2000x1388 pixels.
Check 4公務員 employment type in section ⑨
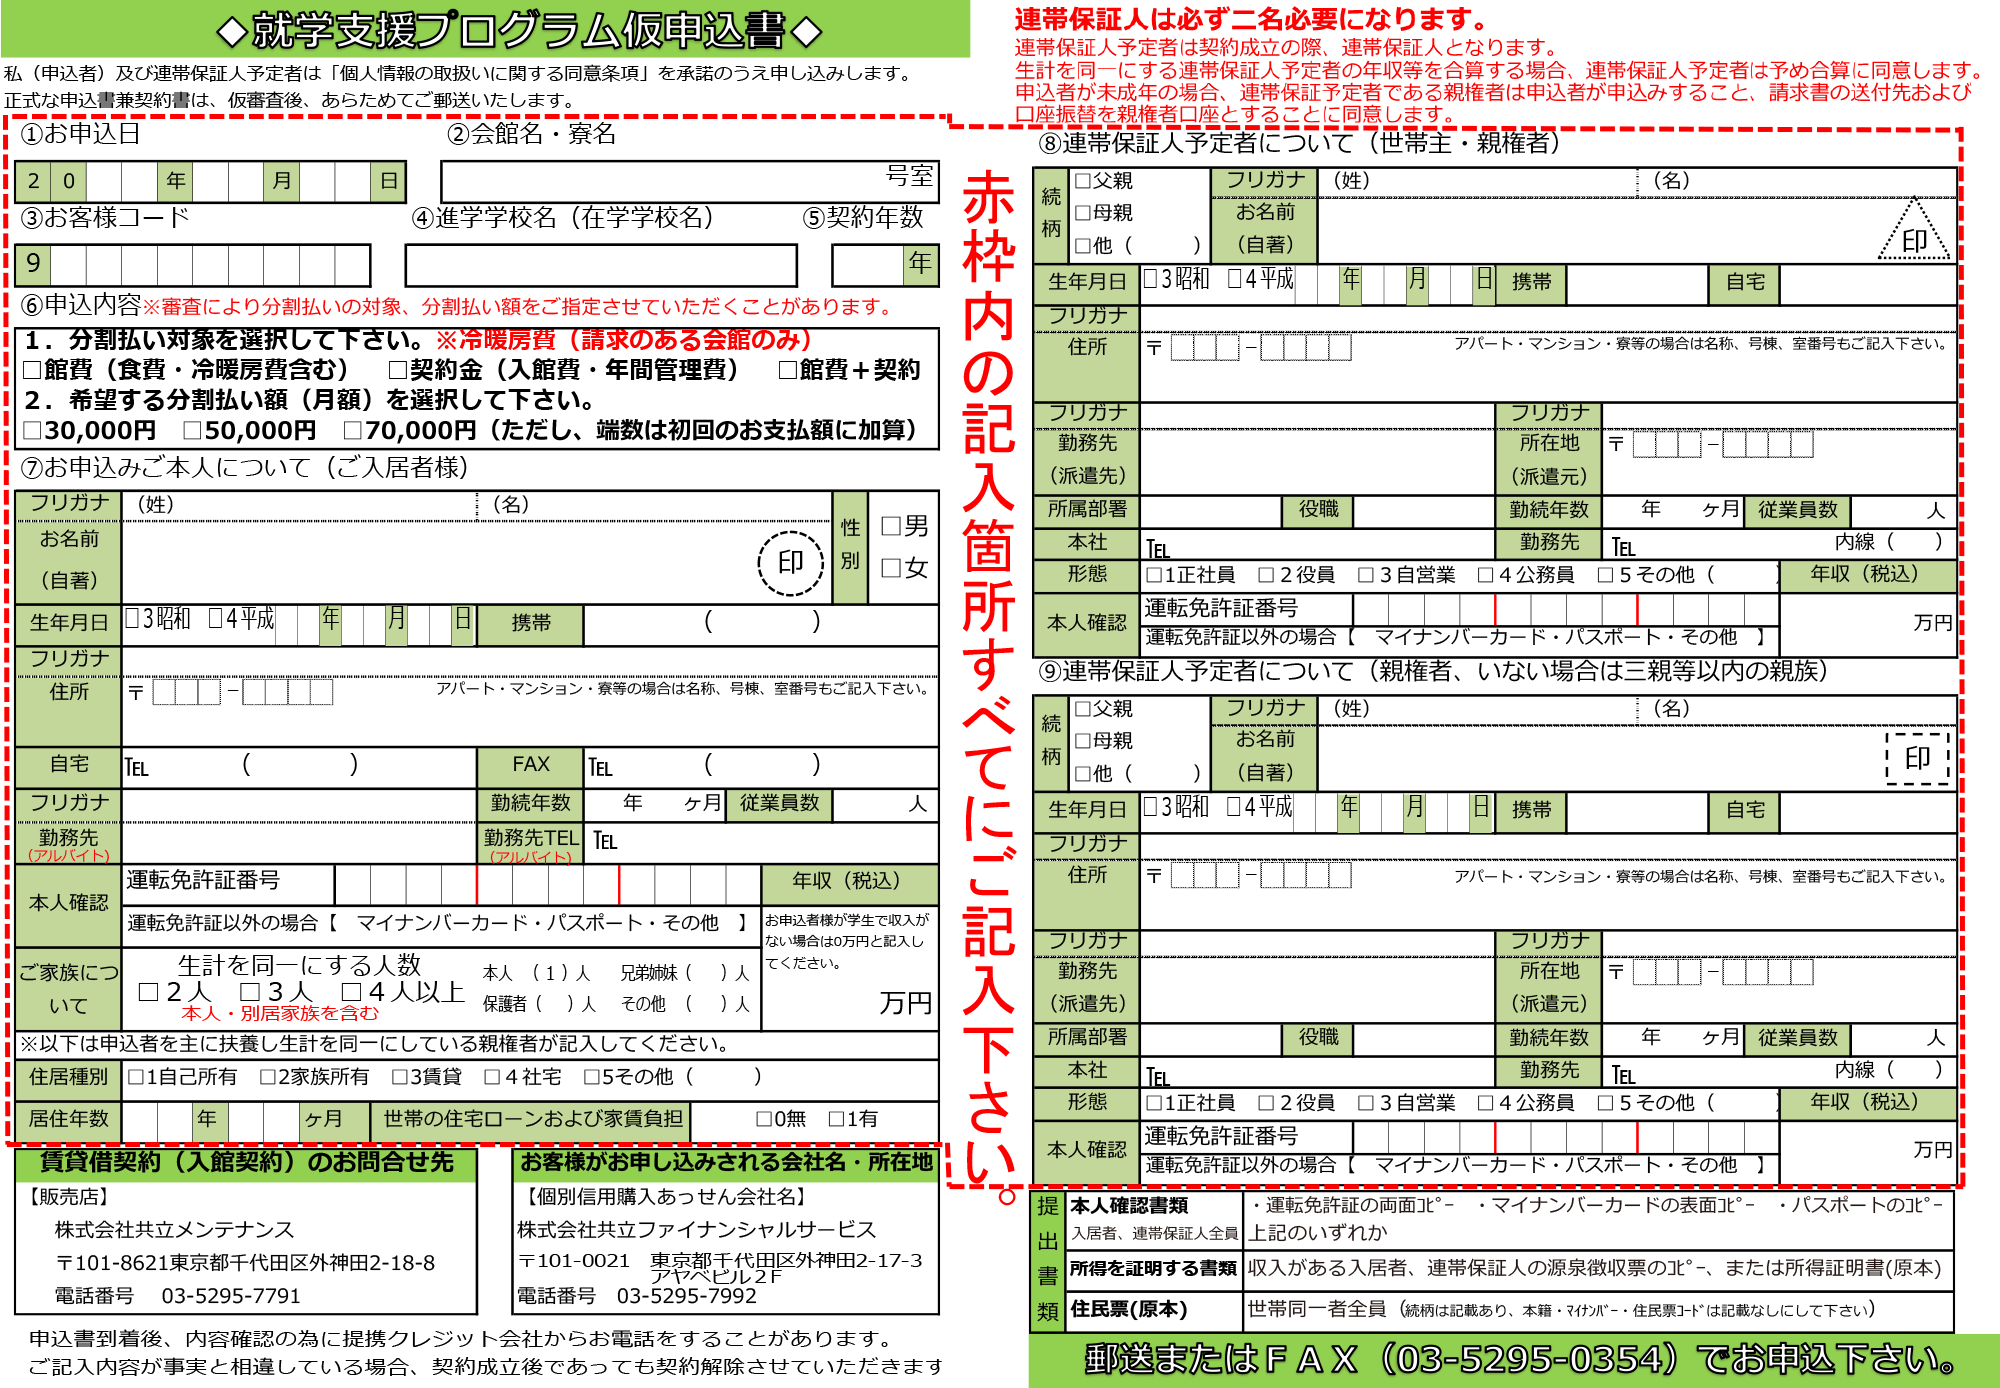point(1486,1102)
